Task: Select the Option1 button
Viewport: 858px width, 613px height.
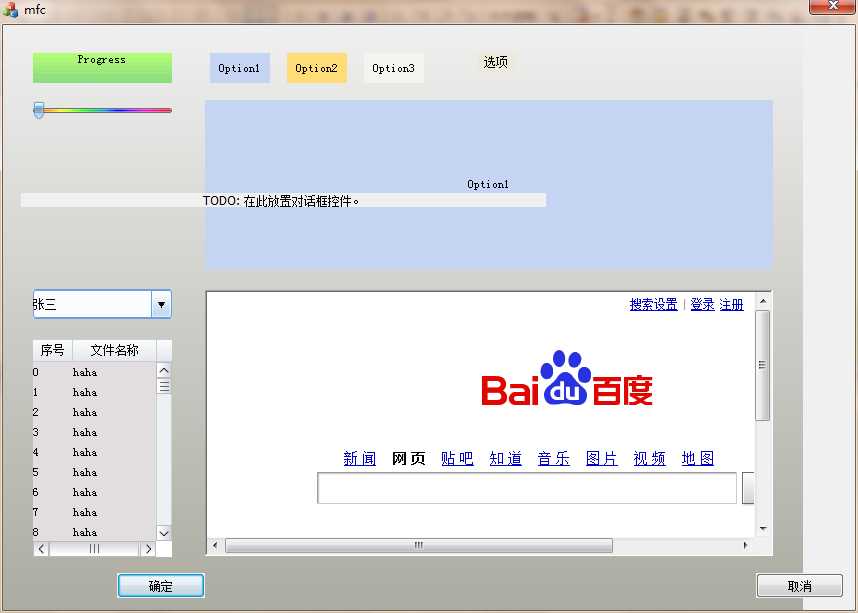Action: [239, 68]
